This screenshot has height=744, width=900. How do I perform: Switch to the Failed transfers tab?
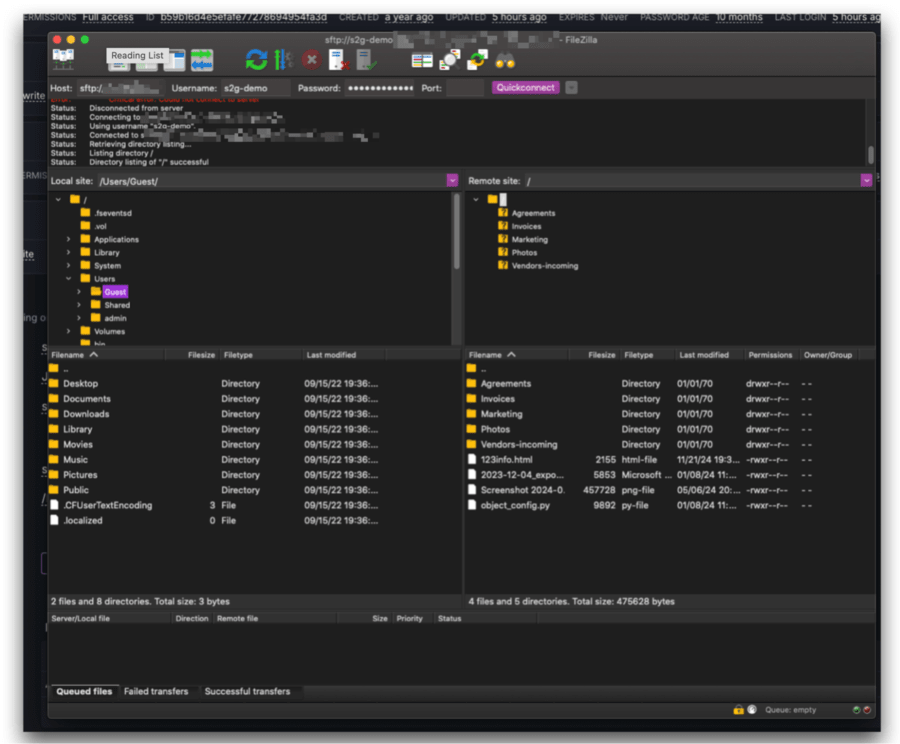coord(158,691)
